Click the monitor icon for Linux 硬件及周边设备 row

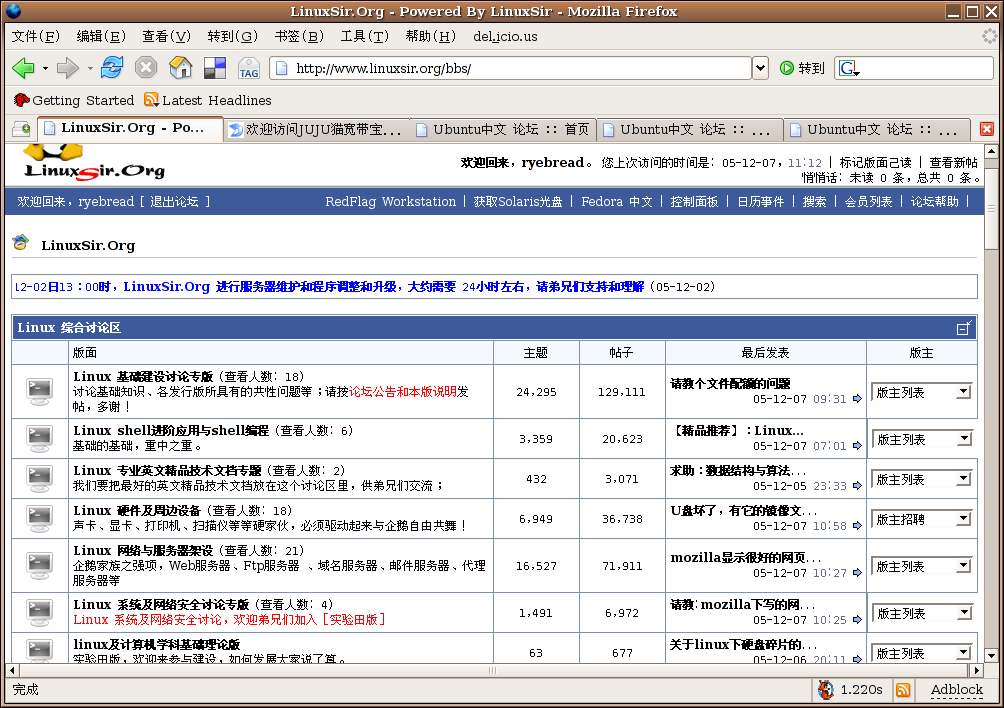tap(40, 519)
